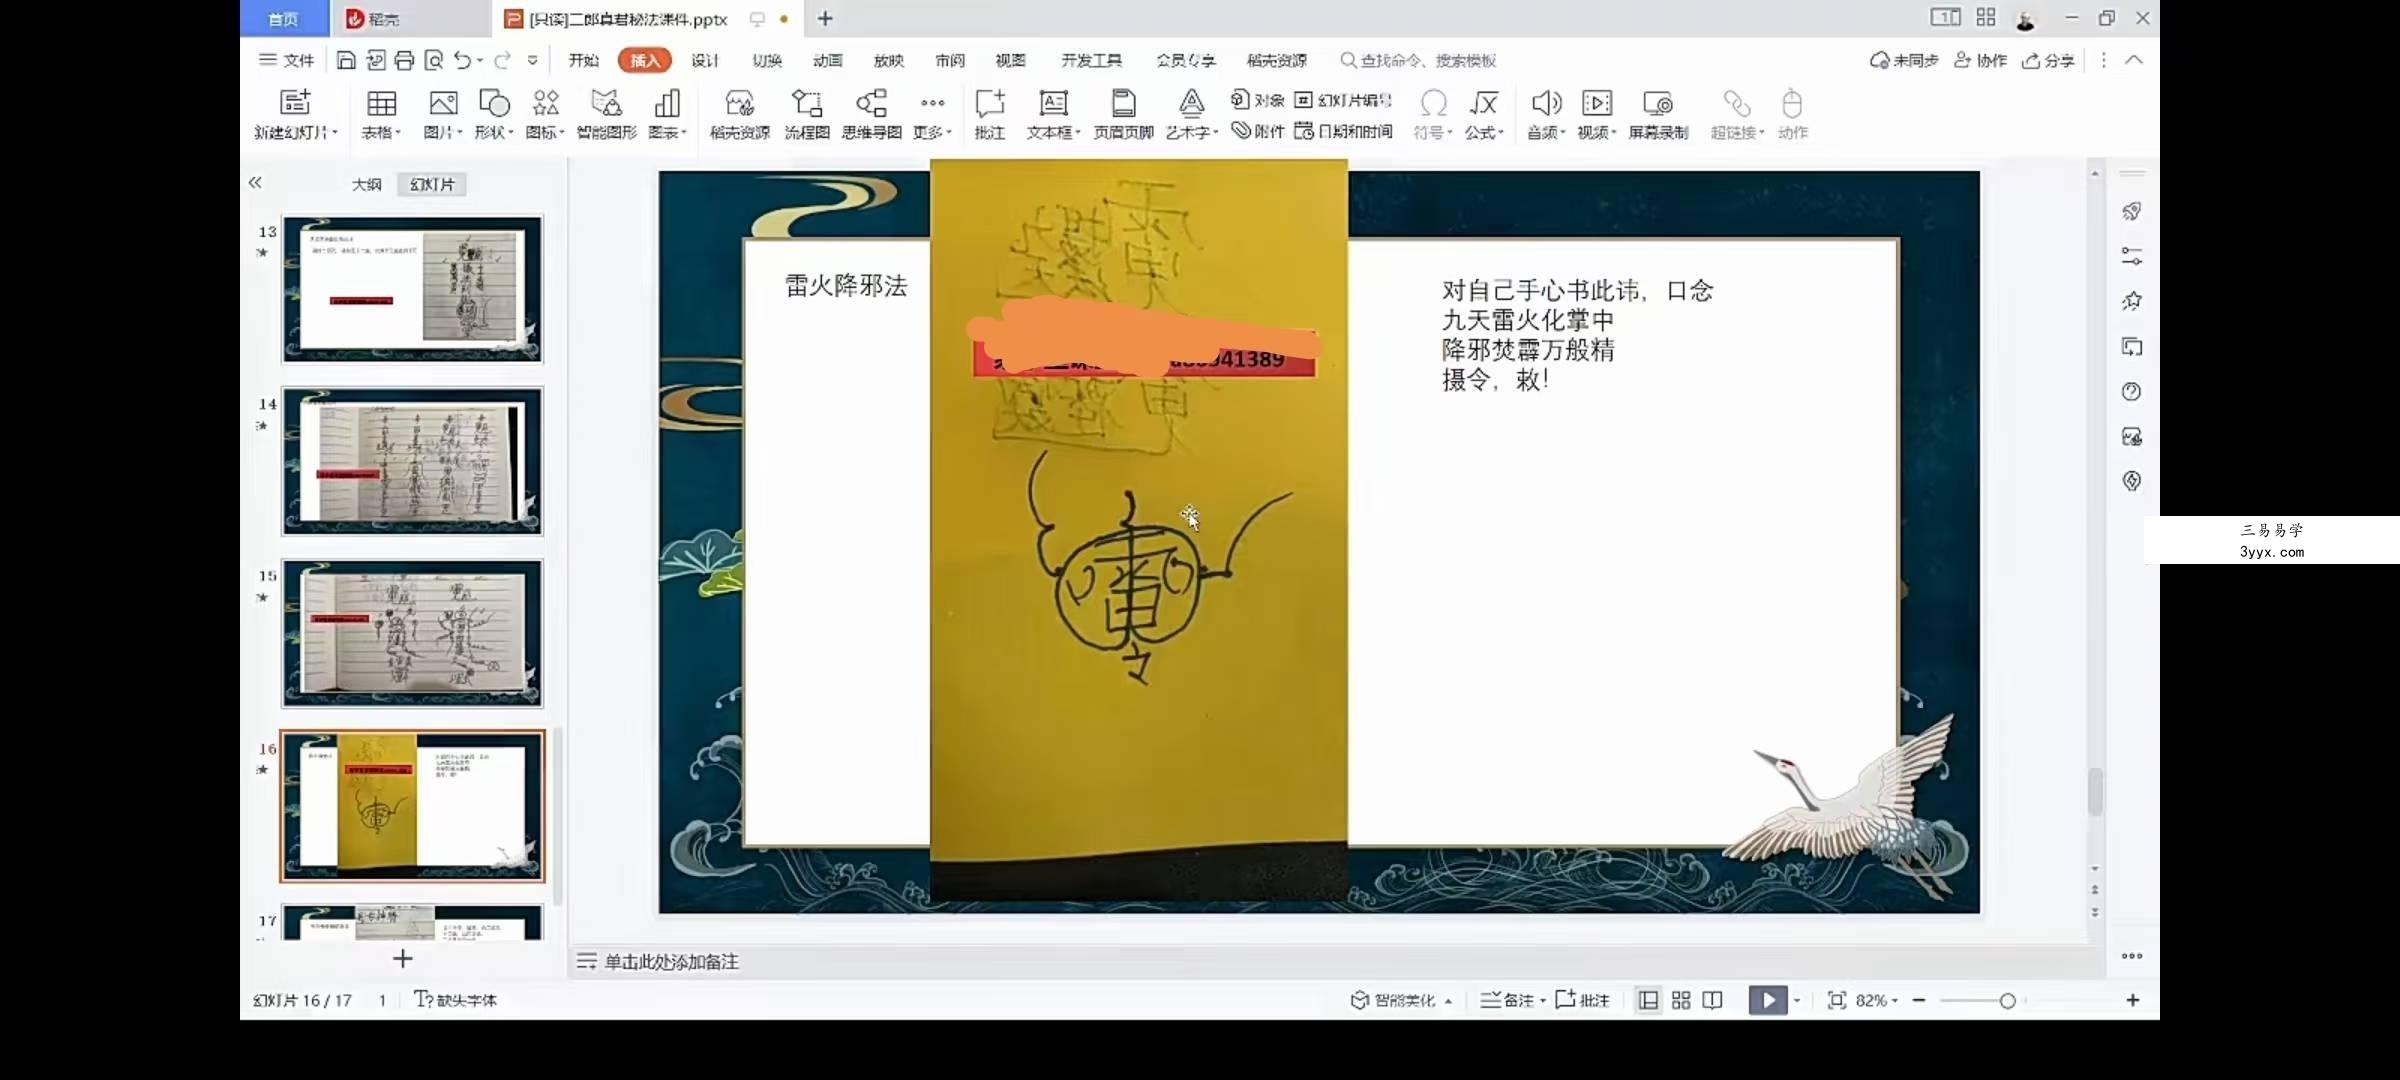Insert a table with the 表格 icon
Image resolution: width=2400 pixels, height=1080 pixels.
point(381,114)
